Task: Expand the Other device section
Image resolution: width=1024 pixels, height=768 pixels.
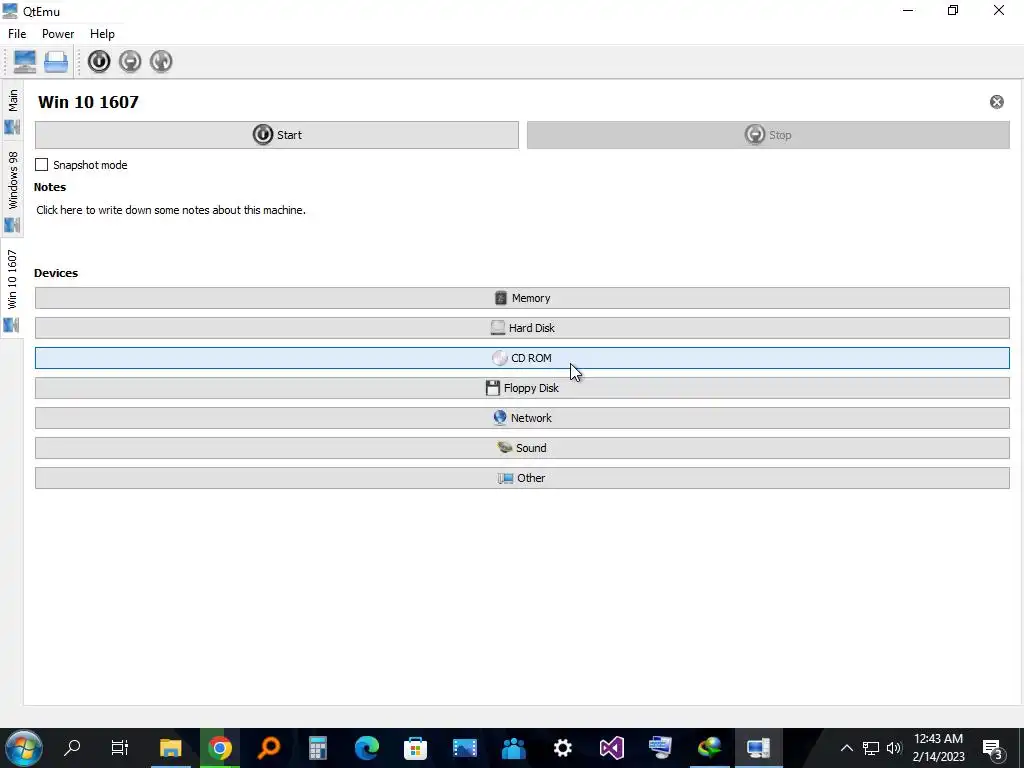Action: click(x=522, y=478)
